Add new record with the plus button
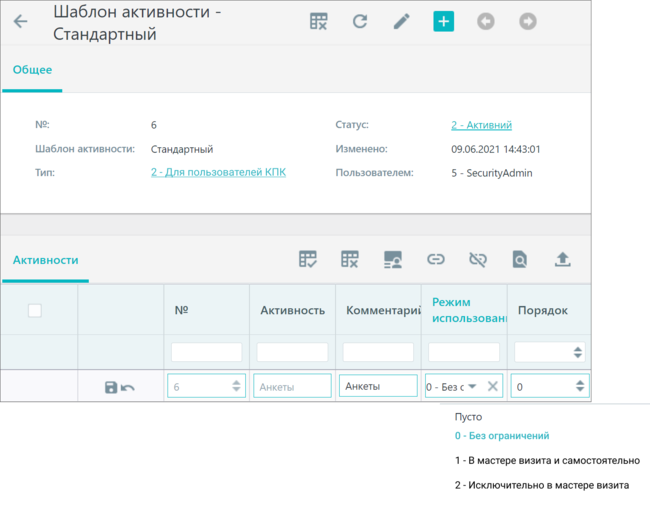The image size is (650, 505). (x=444, y=21)
